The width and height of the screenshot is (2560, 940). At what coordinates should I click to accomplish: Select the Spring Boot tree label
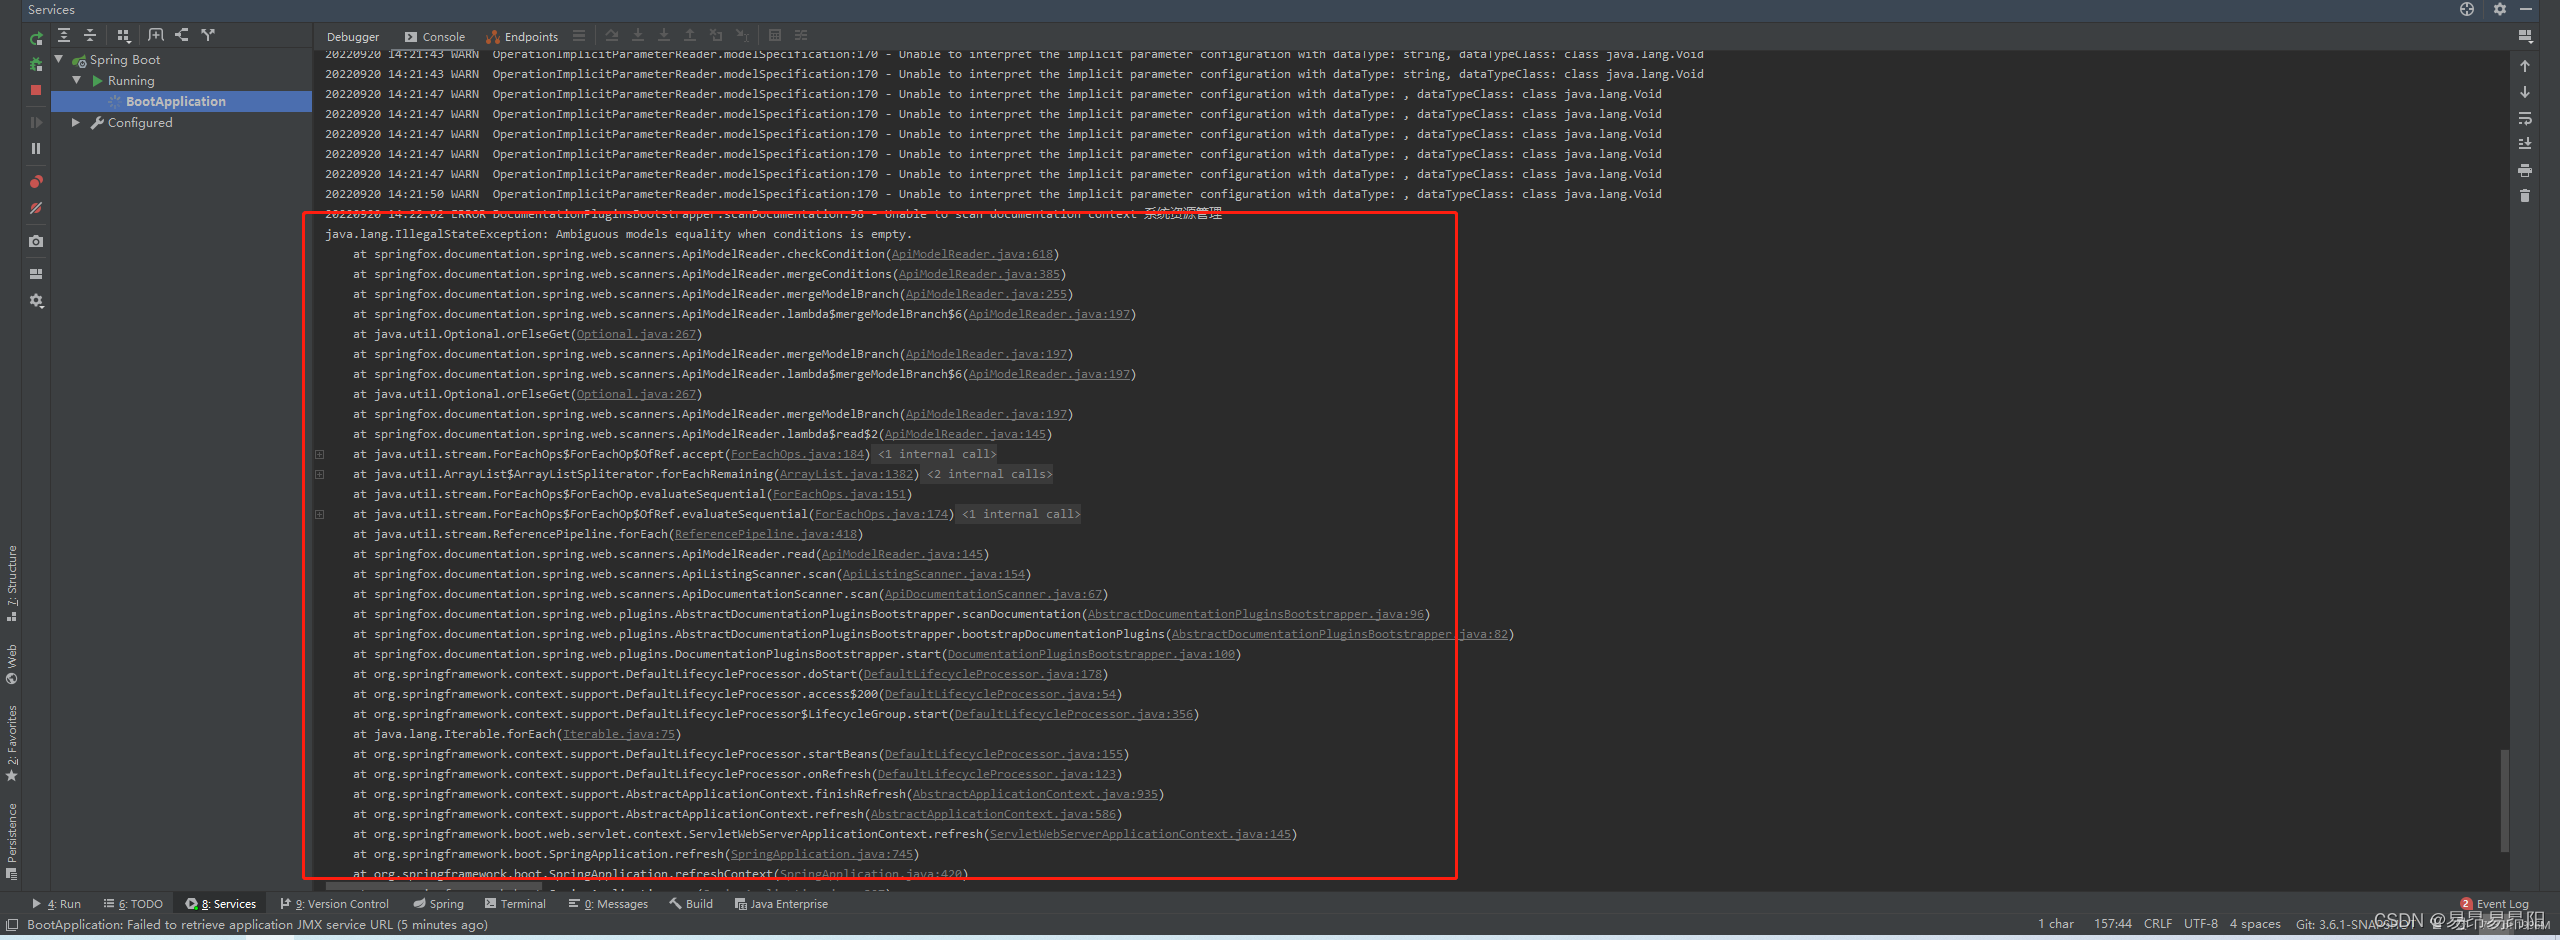tap(125, 60)
